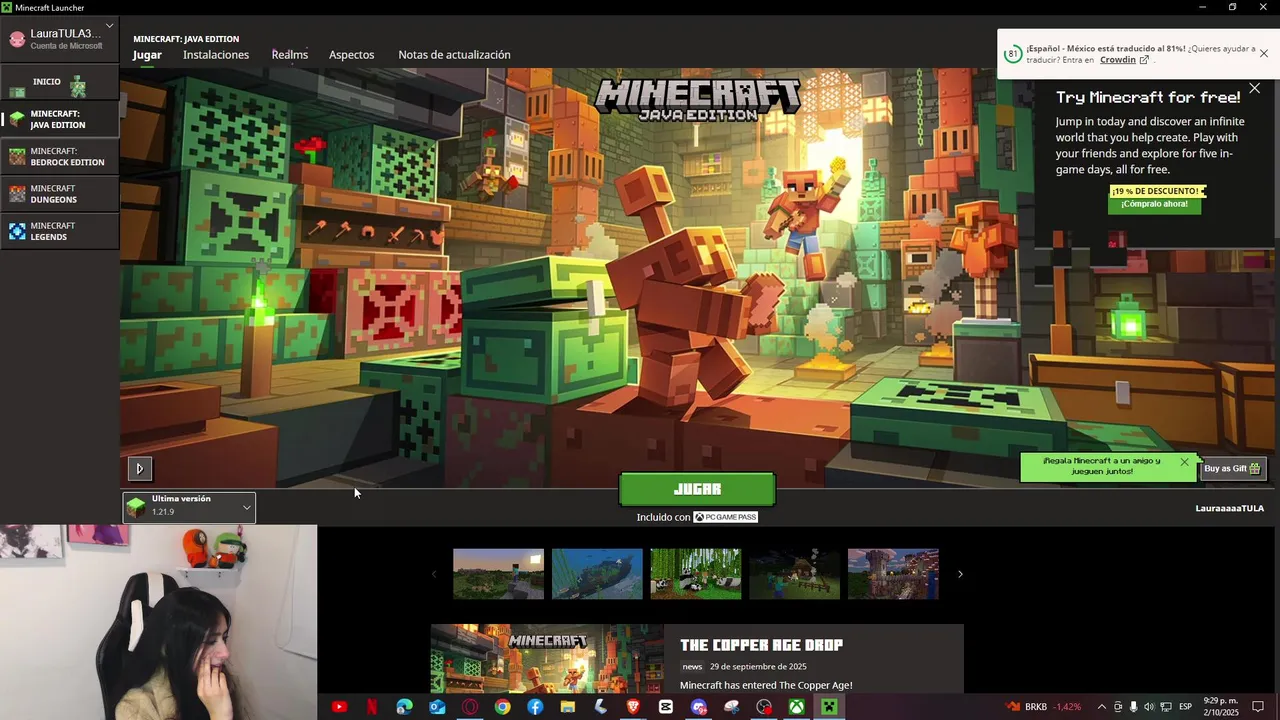Open the Windows notification center
The width and height of the screenshot is (1280, 720).
coord(1258,707)
